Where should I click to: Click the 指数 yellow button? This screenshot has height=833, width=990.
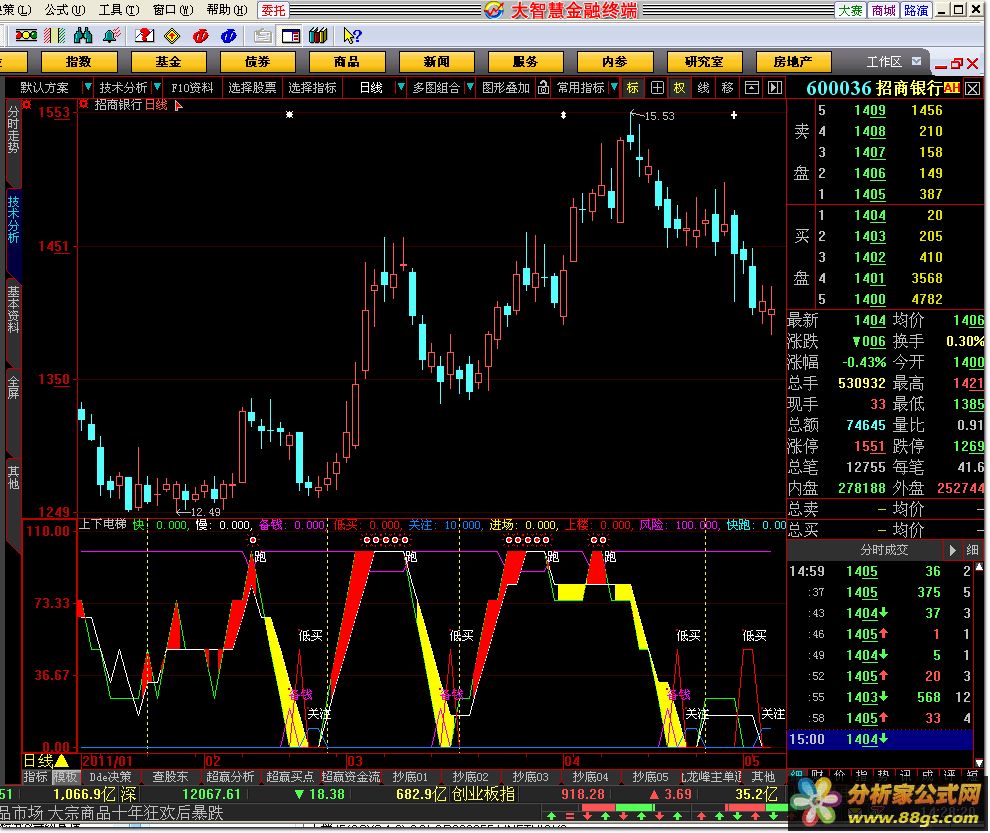tap(79, 62)
